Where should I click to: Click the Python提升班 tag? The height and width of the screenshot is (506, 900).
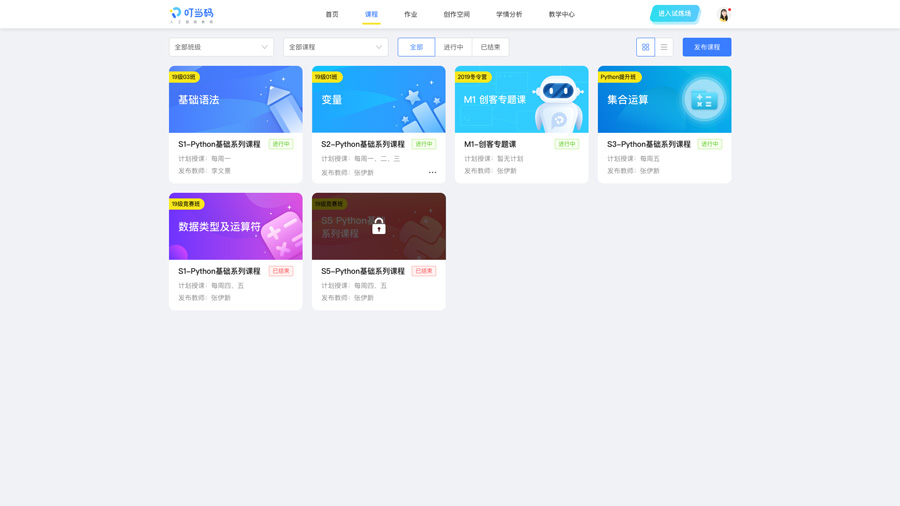[619, 77]
